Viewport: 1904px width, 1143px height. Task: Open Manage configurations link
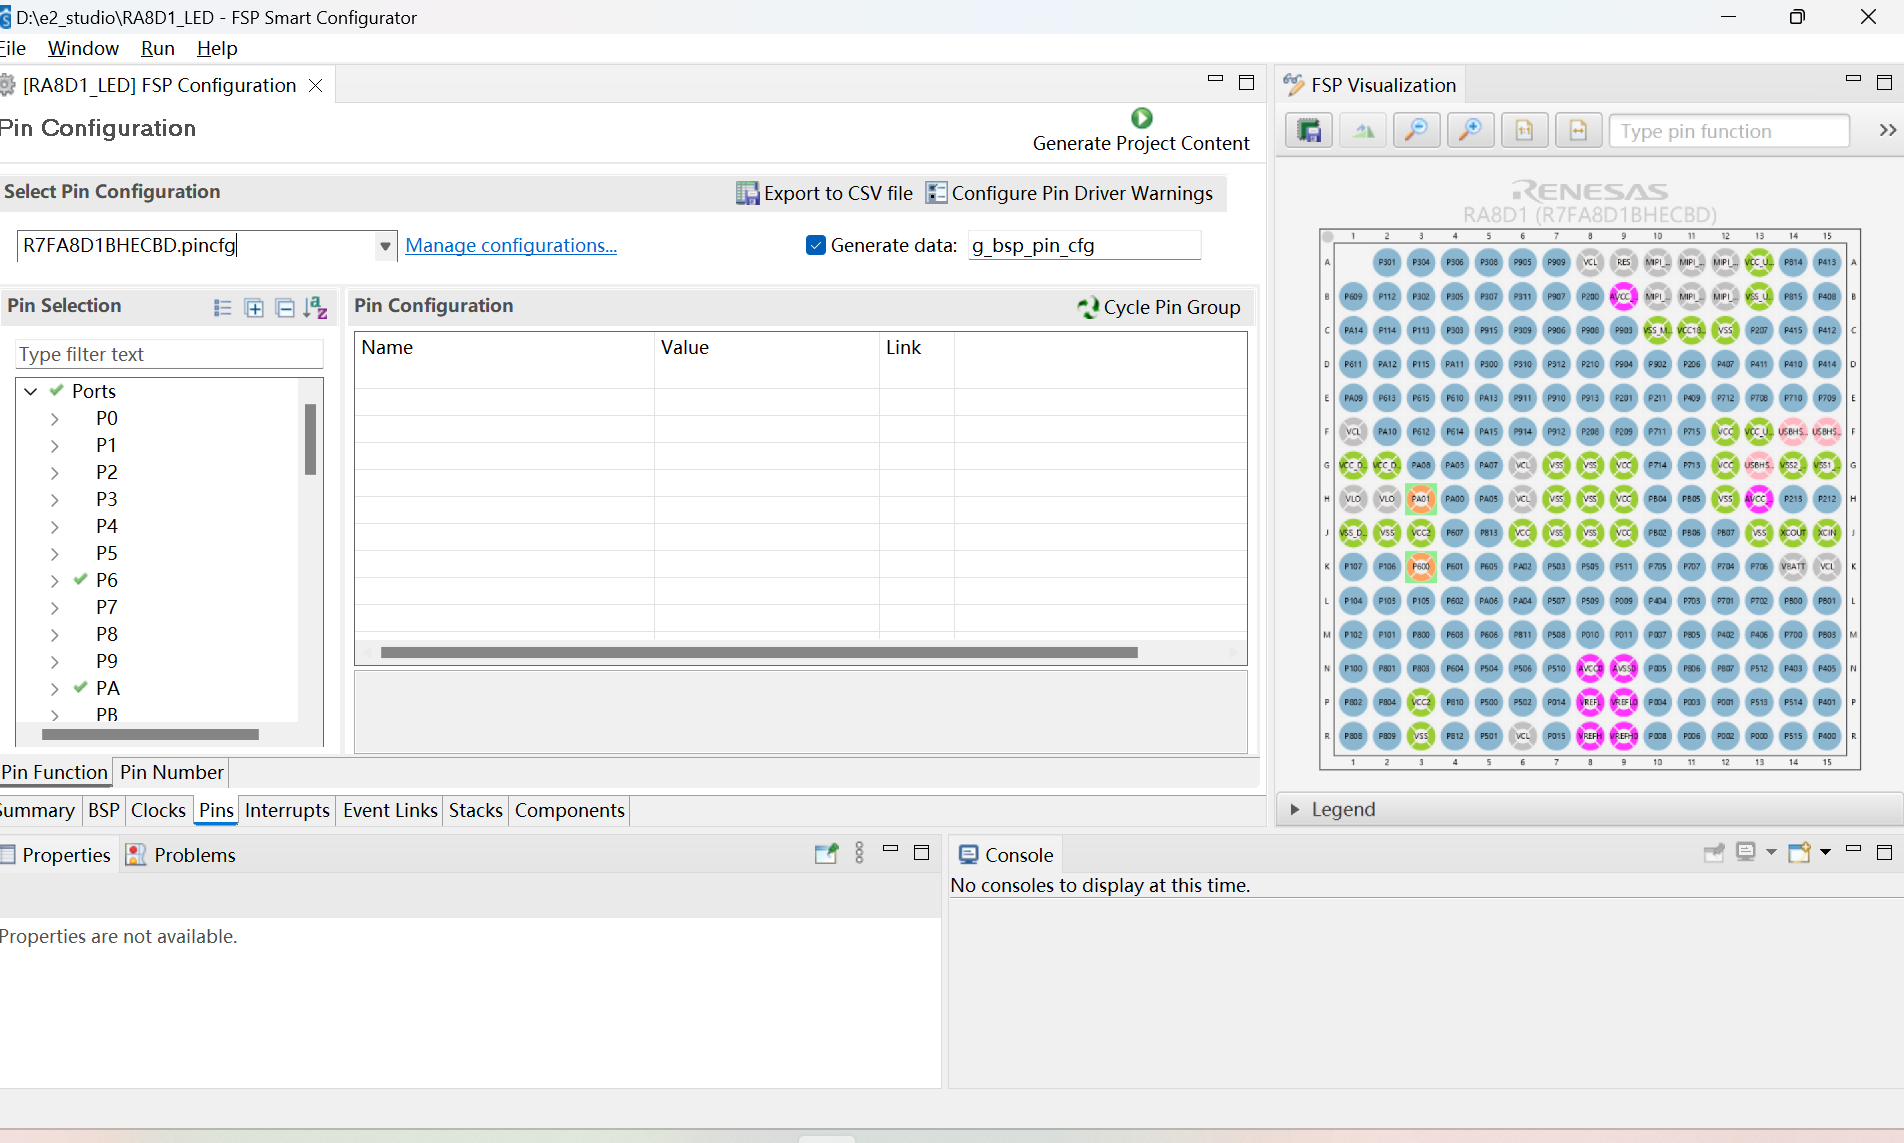[x=511, y=245]
